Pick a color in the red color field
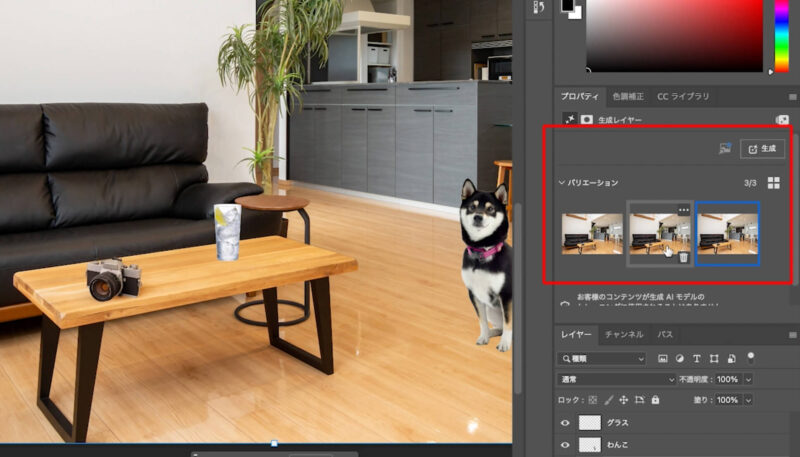 coord(674,35)
